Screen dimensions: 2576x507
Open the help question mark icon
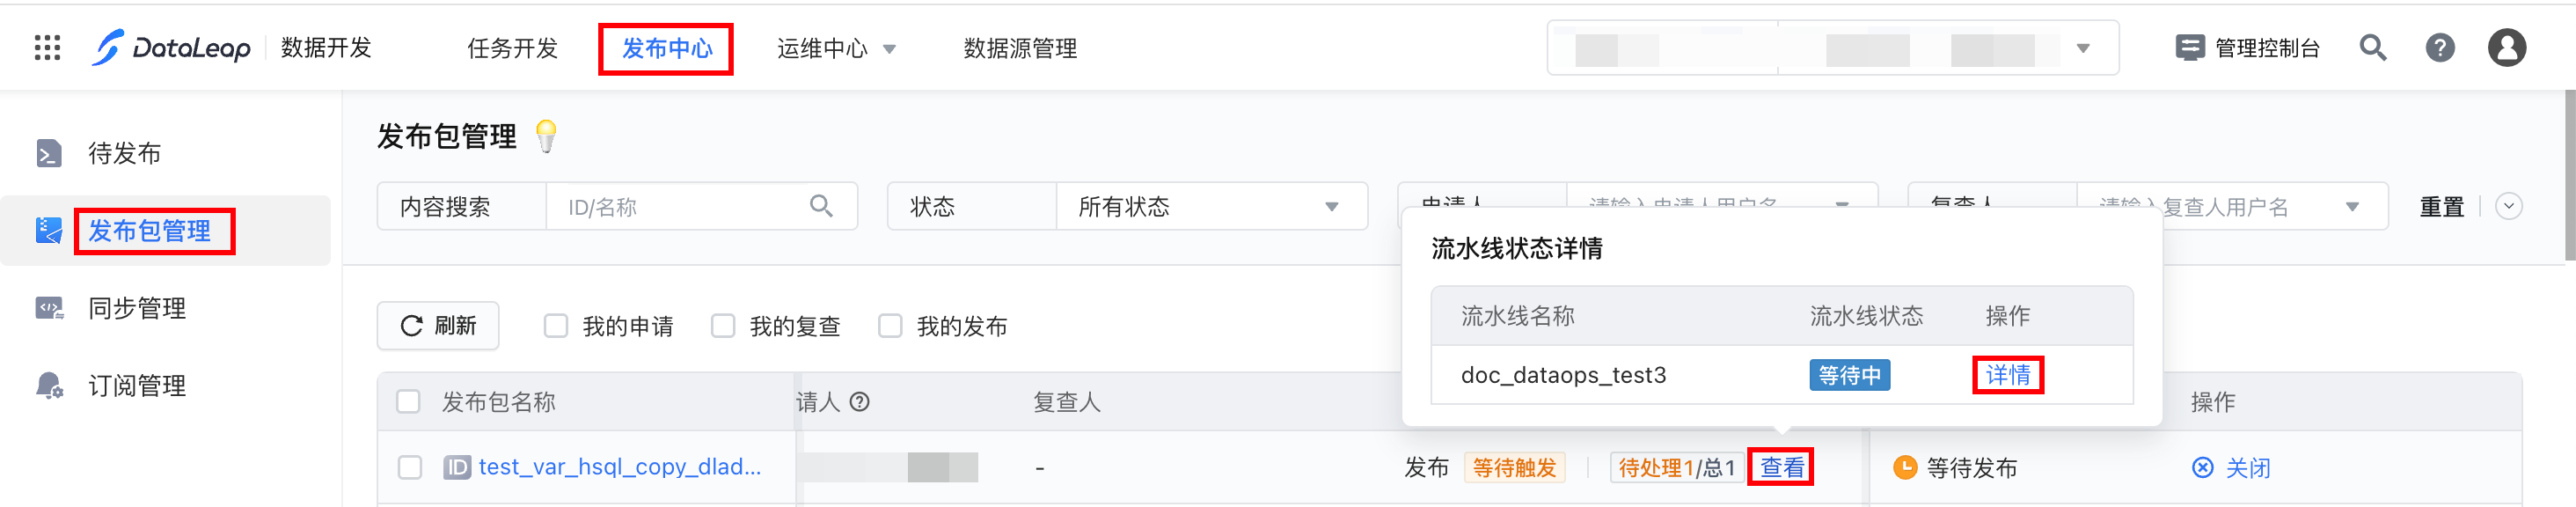[x=2439, y=48]
